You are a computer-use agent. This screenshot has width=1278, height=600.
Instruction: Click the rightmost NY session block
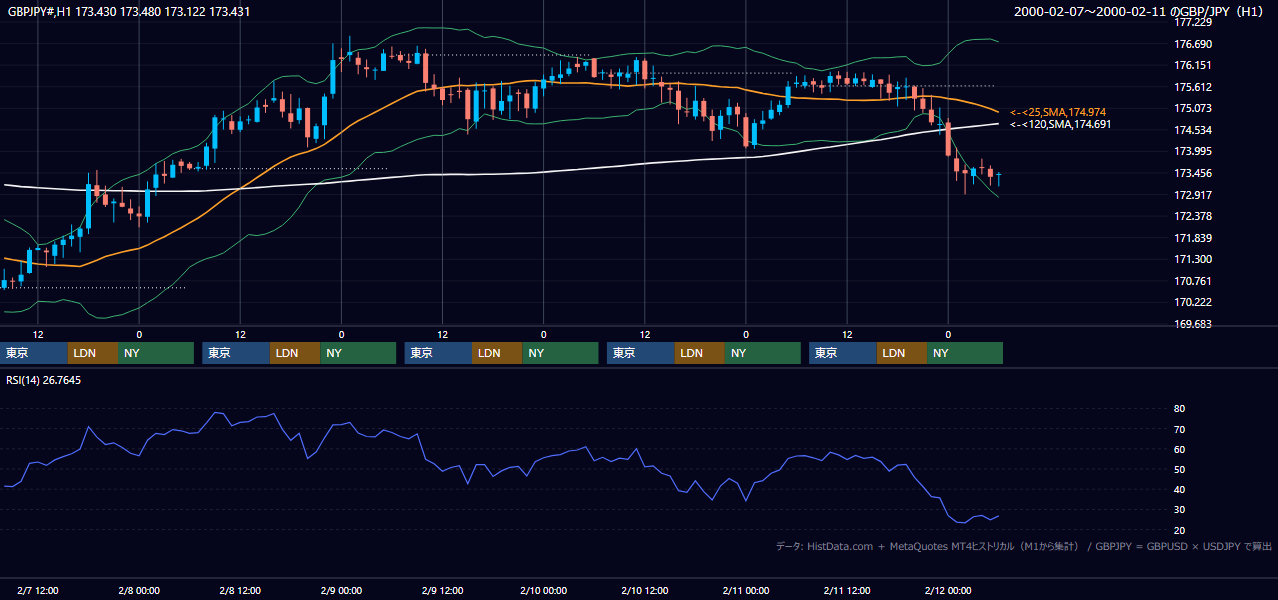pos(965,353)
